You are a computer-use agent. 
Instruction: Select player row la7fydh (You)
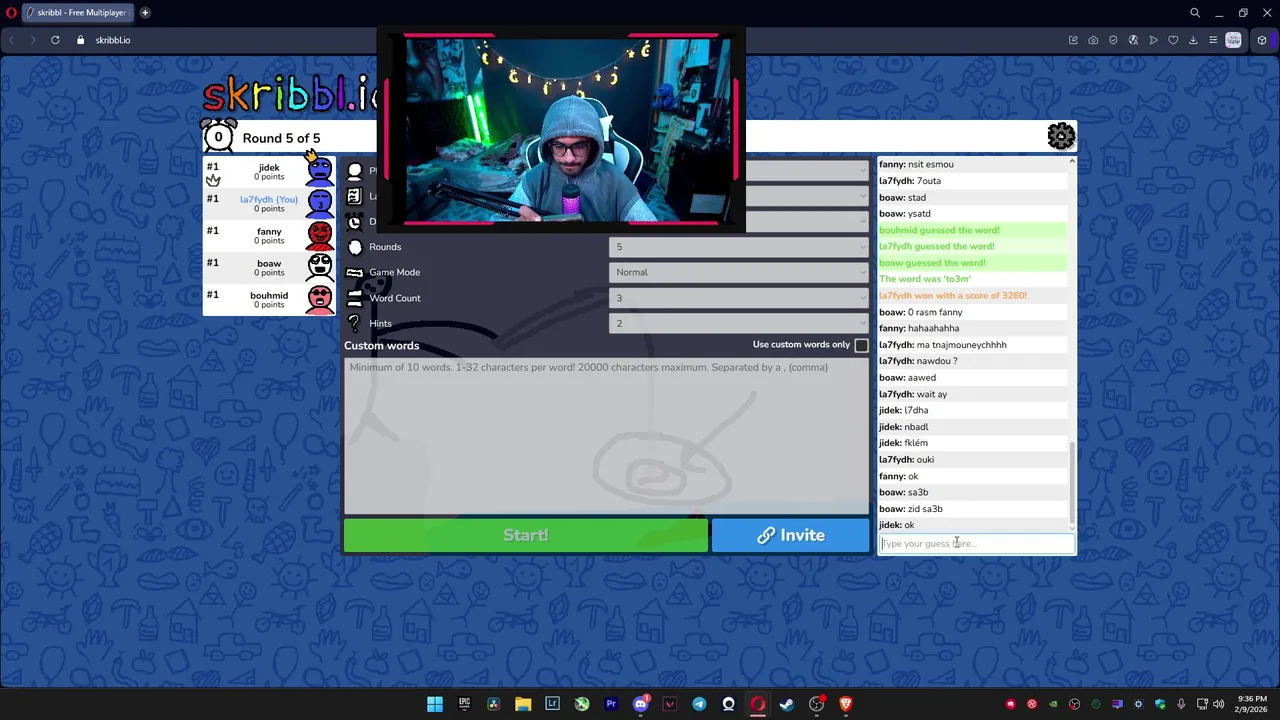click(270, 203)
